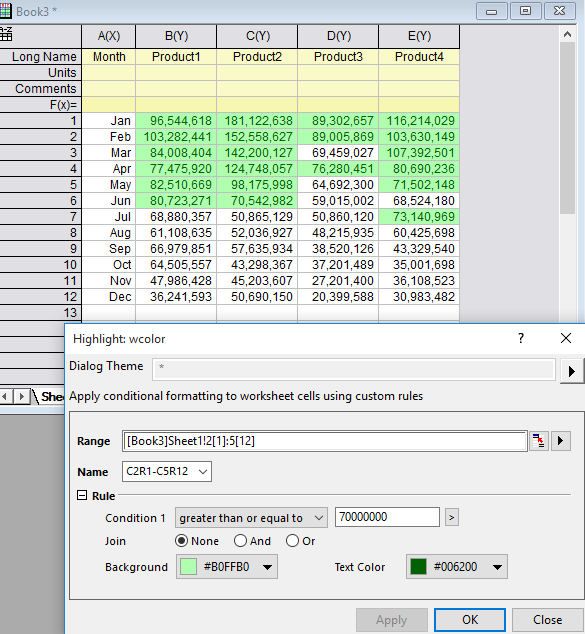Click the dialog help question mark
The width and height of the screenshot is (585, 634).
[x=521, y=338]
